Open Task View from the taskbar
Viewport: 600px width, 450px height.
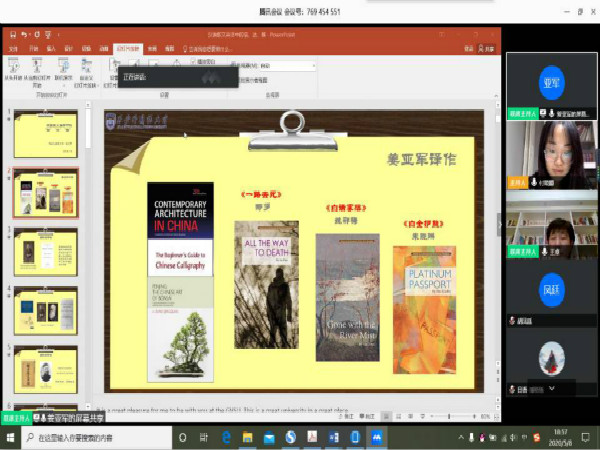tap(204, 437)
